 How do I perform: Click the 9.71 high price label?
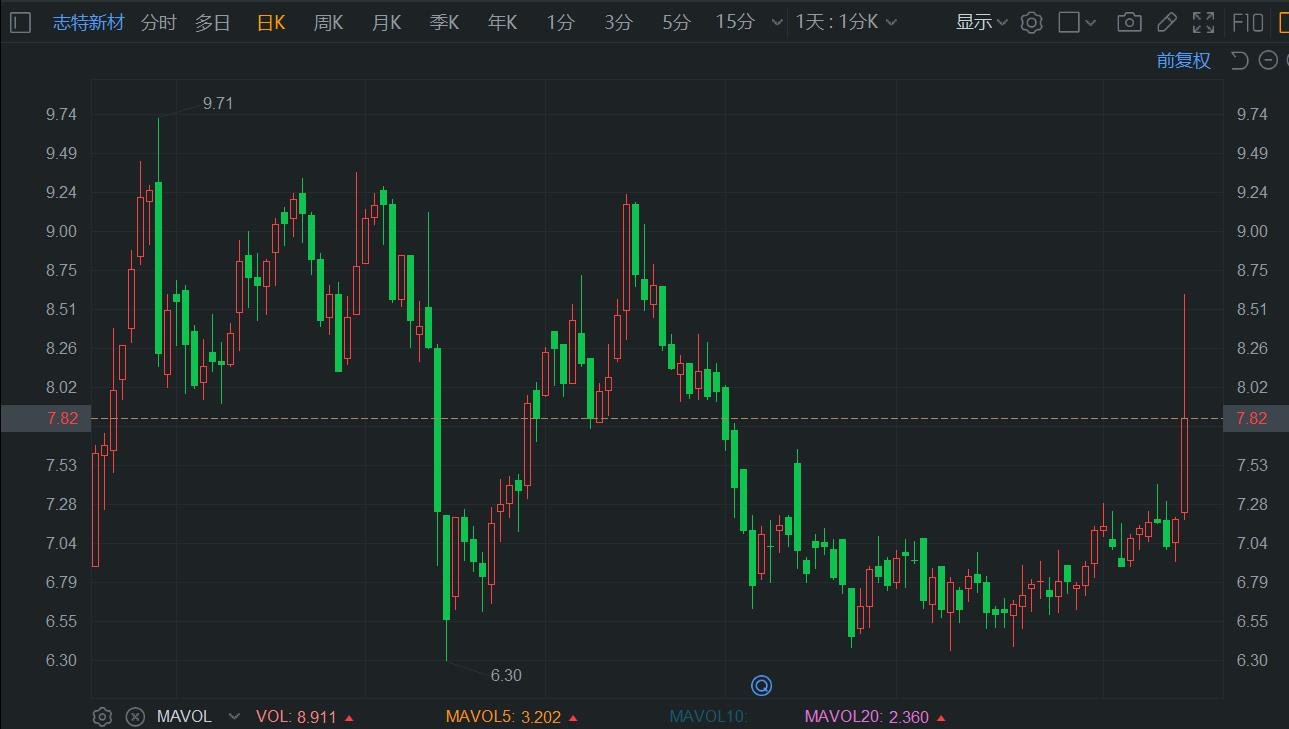pyautogui.click(x=218, y=103)
